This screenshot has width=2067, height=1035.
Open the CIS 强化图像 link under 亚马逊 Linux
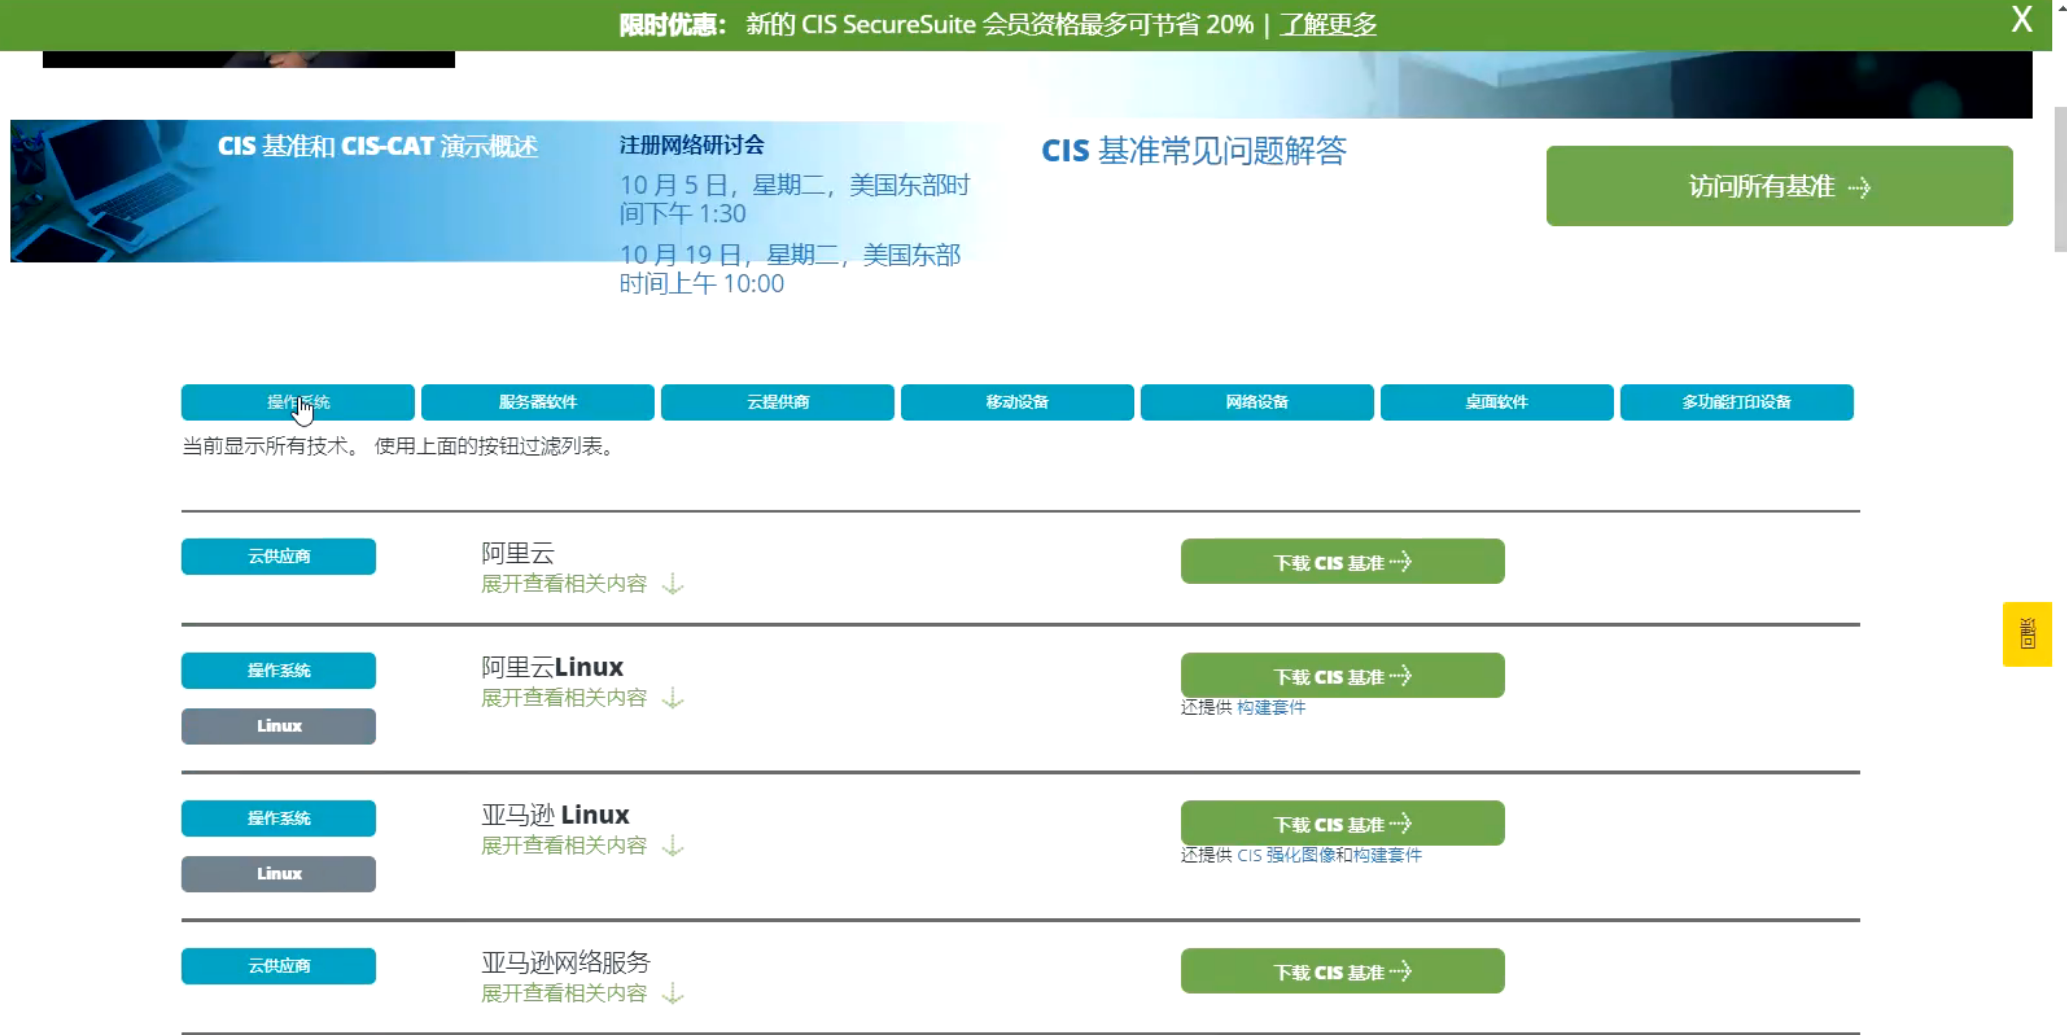click(1286, 856)
